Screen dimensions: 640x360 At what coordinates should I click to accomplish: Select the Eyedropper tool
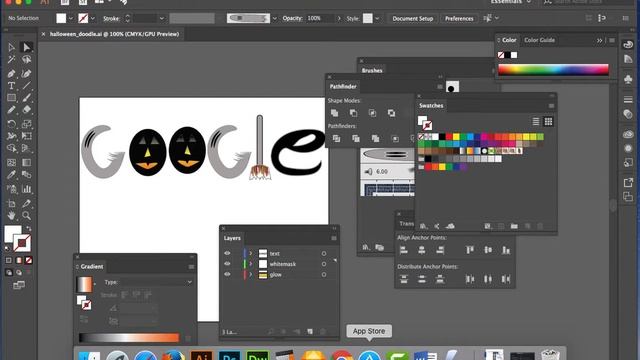[x=11, y=175]
